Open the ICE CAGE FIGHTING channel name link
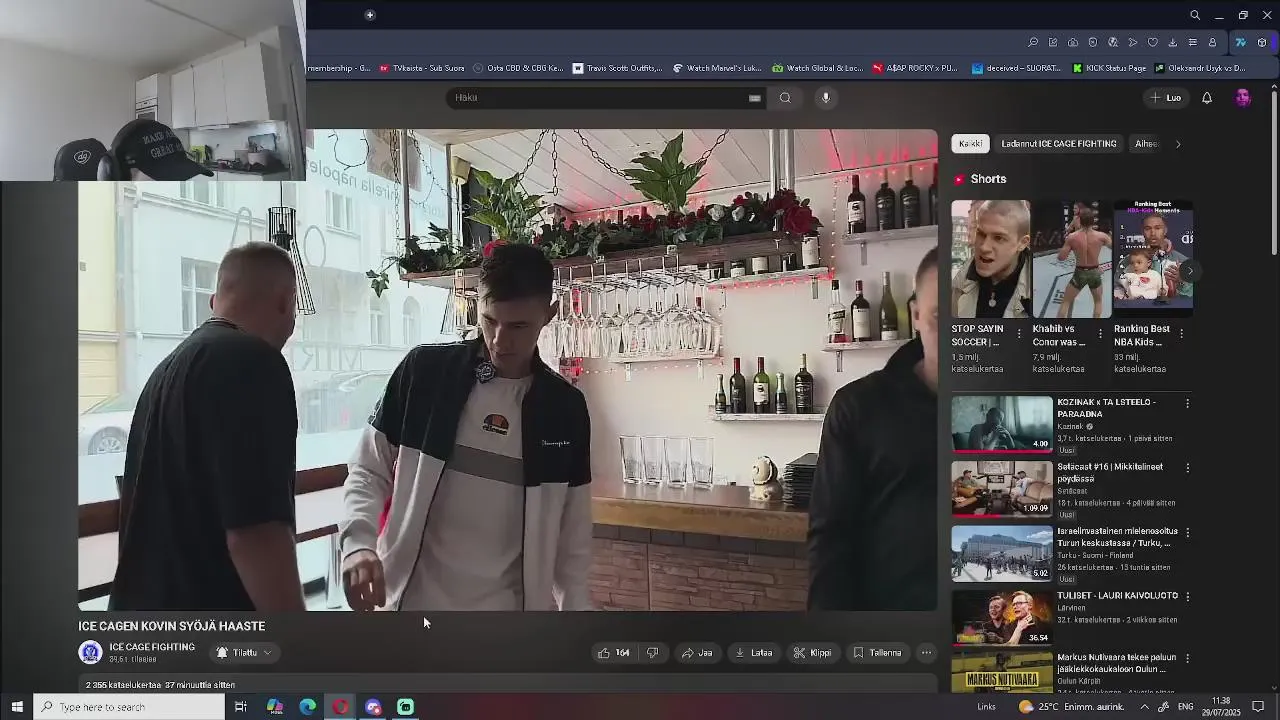The height and width of the screenshot is (720, 1280). pos(152,647)
